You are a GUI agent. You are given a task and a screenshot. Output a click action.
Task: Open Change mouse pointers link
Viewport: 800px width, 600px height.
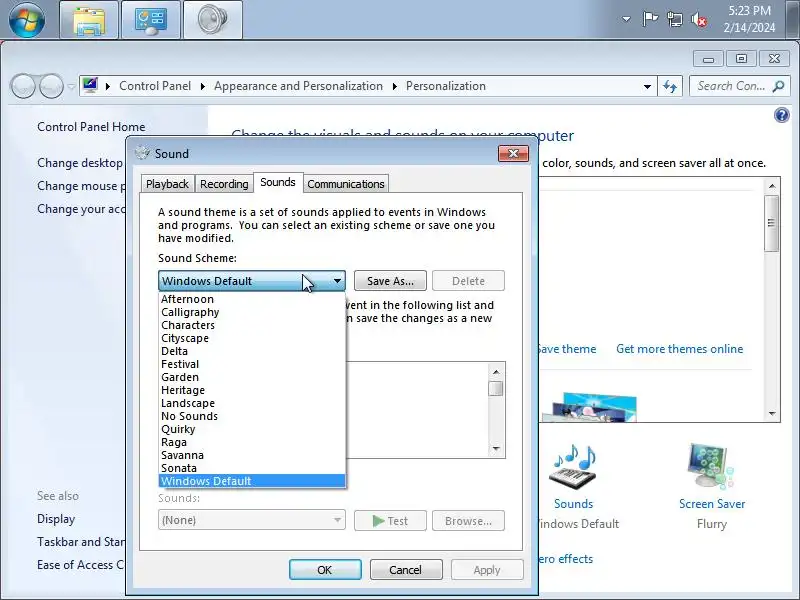click(81, 186)
